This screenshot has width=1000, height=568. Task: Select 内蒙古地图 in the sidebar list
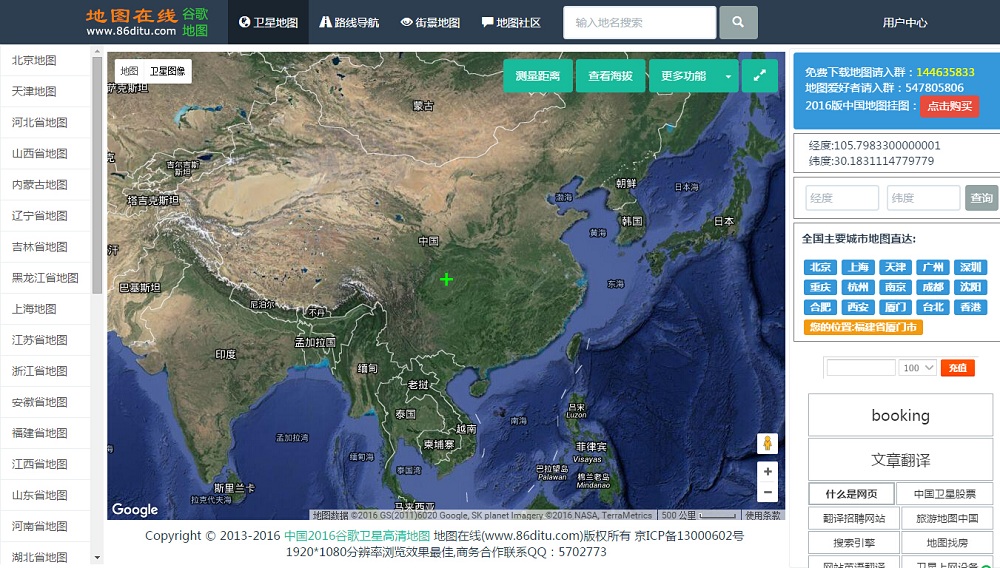click(x=45, y=184)
